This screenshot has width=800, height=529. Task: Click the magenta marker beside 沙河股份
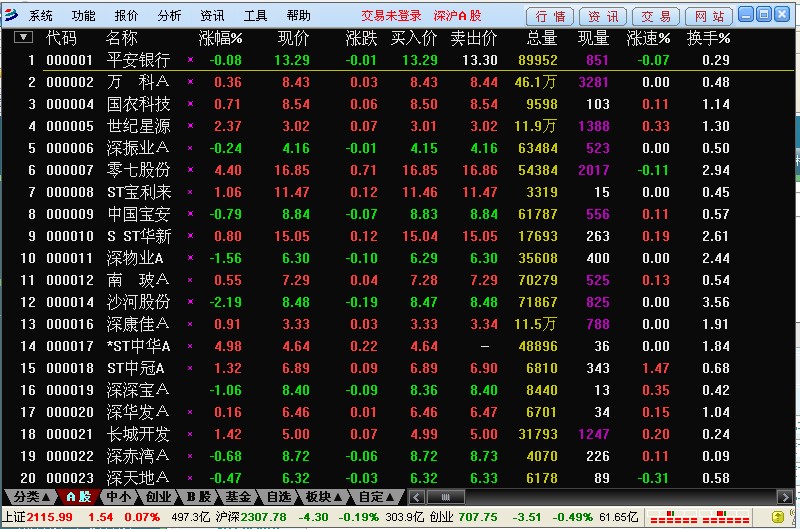pos(190,302)
